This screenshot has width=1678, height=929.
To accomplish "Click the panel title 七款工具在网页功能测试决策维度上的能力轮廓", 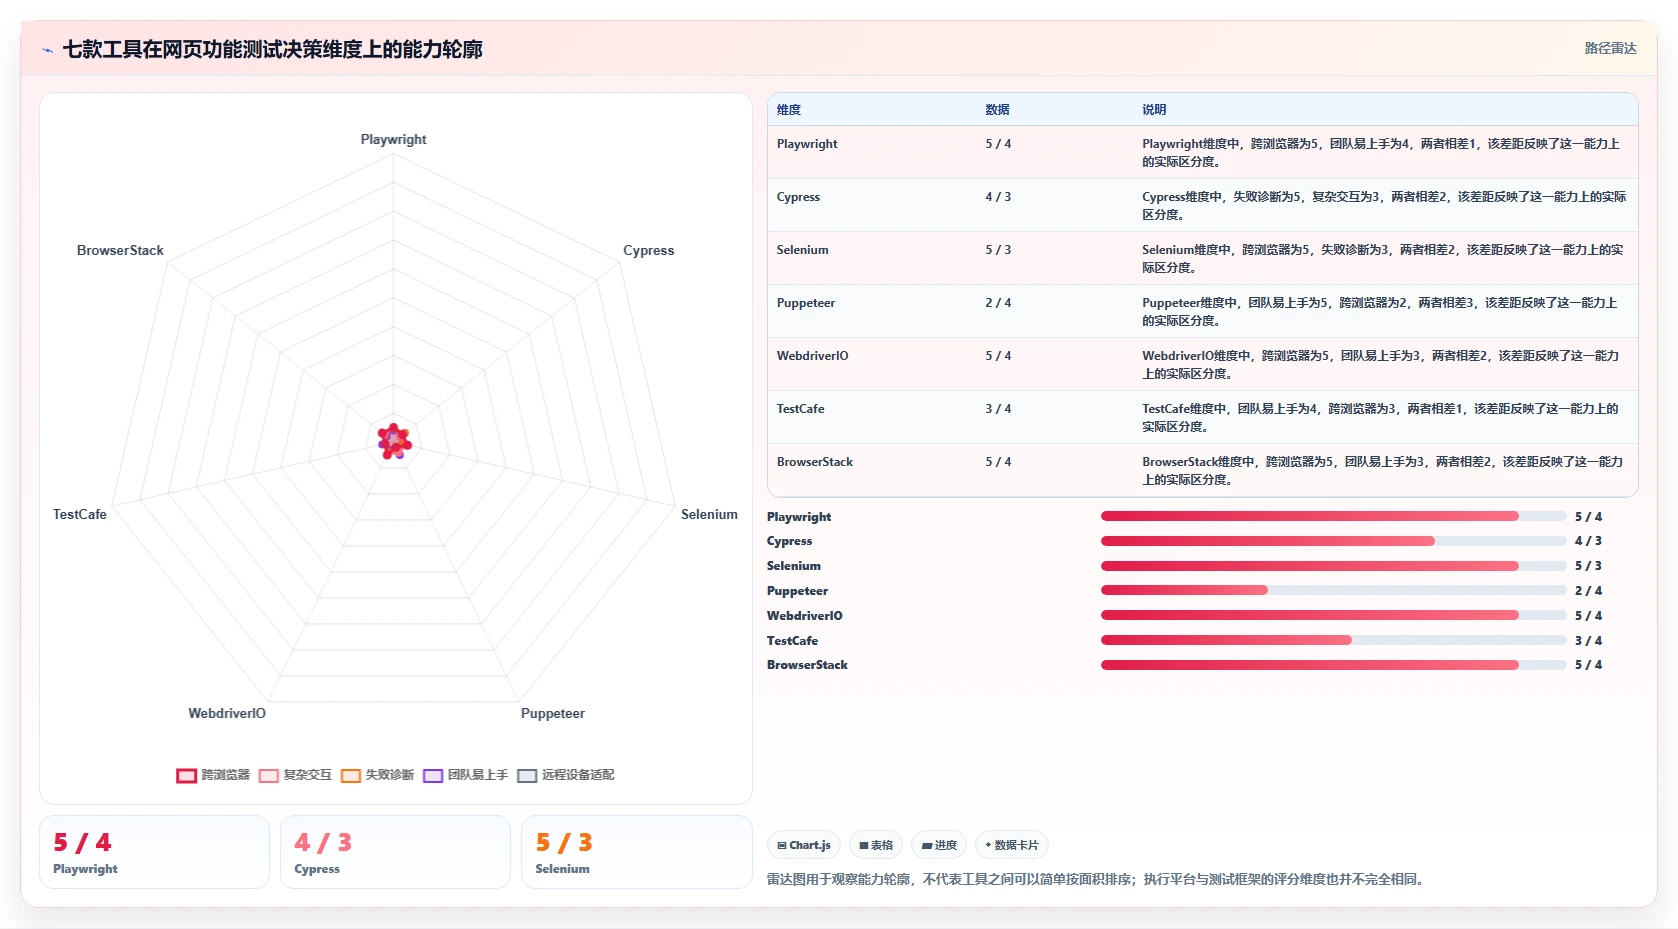I will [272, 50].
